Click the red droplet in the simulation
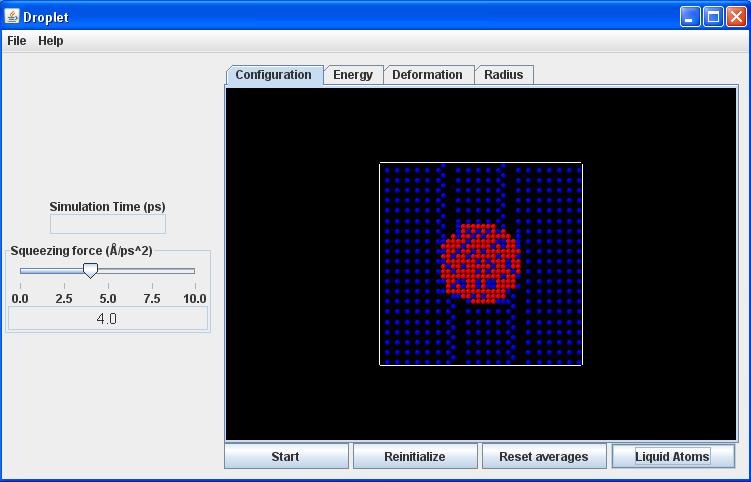The width and height of the screenshot is (751, 482). pos(479,264)
